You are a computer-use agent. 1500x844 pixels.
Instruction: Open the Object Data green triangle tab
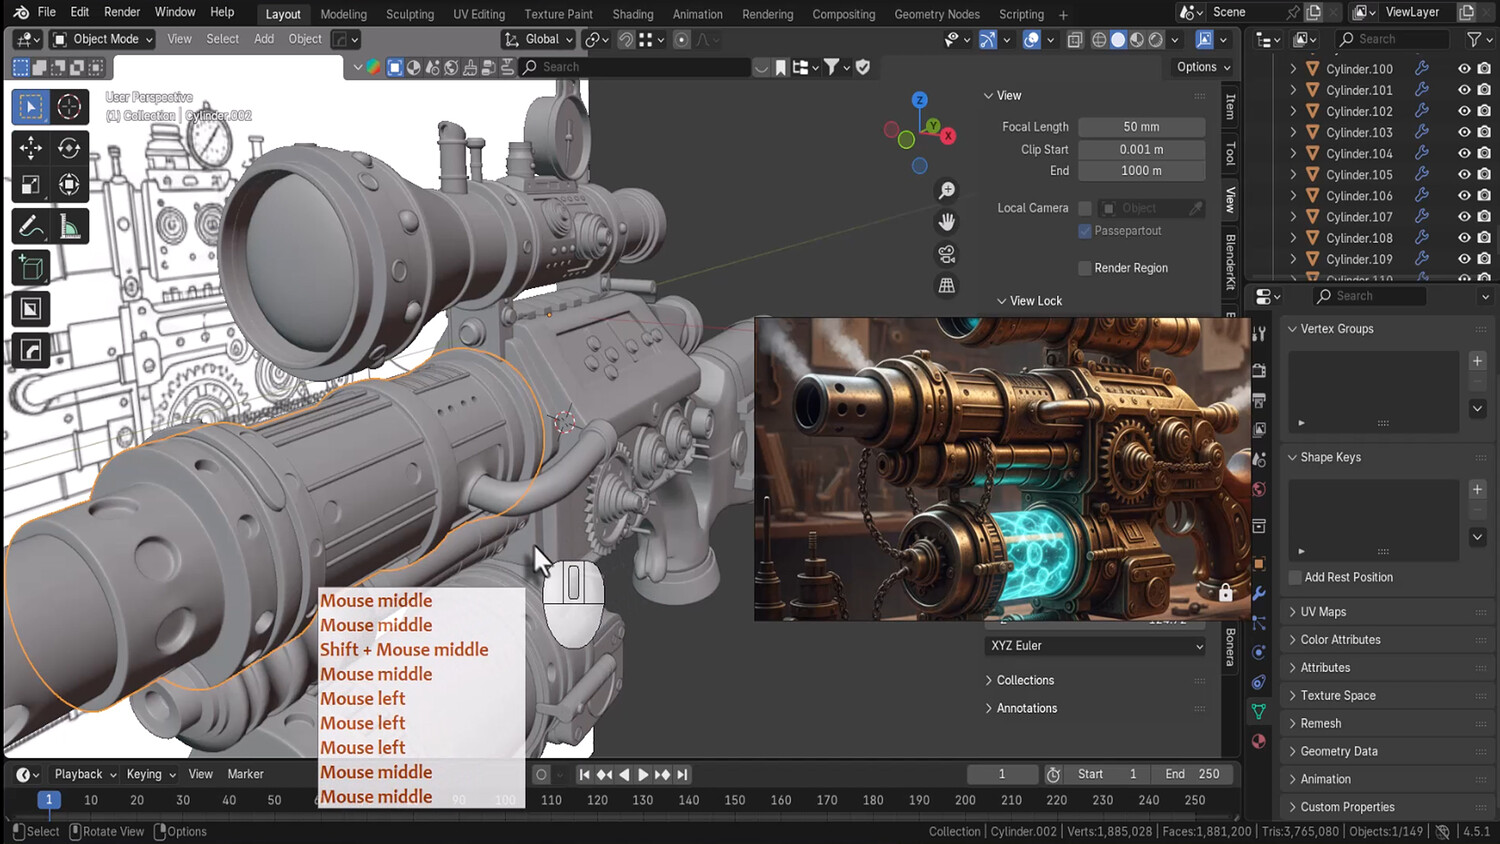coord(1259,711)
